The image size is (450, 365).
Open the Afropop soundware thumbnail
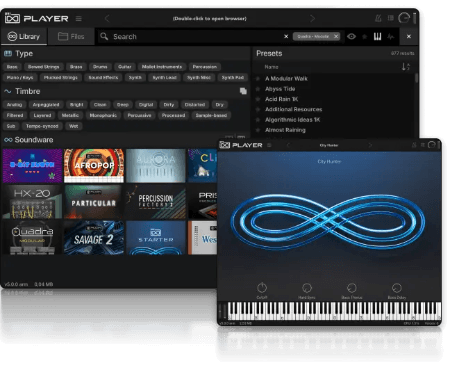(94, 166)
